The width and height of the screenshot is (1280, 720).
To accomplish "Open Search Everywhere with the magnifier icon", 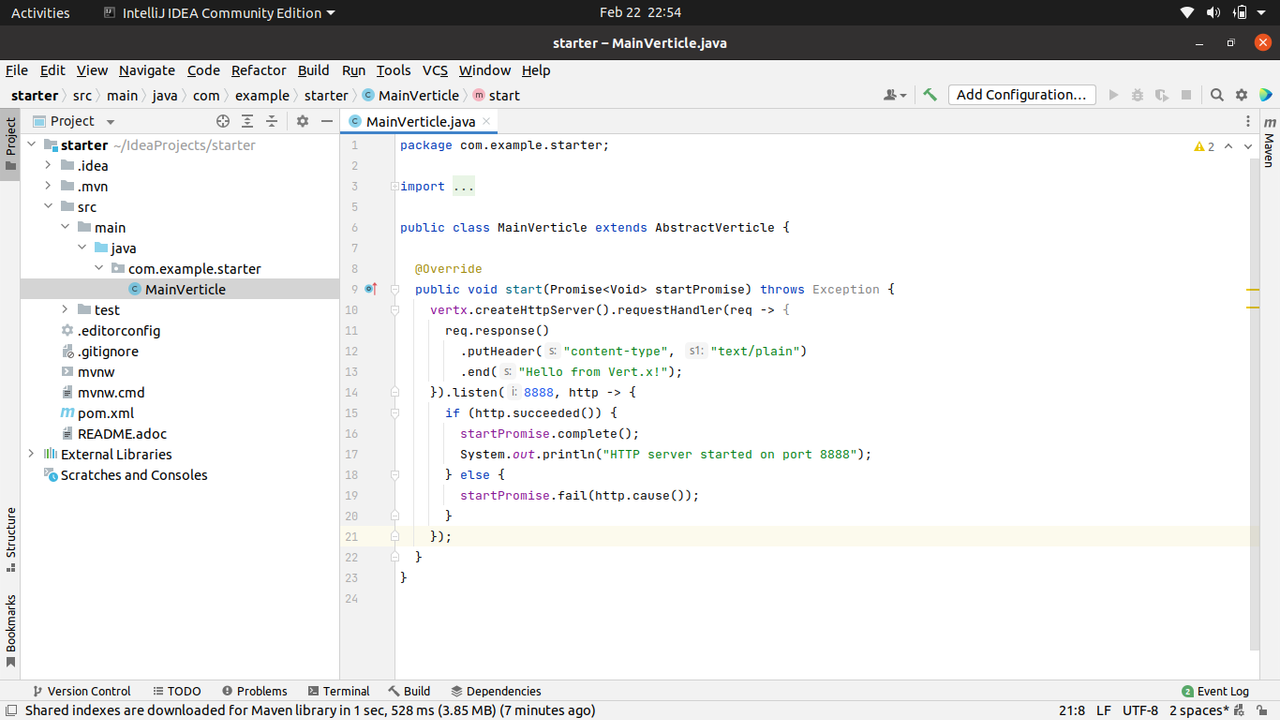I will pos(1216,94).
